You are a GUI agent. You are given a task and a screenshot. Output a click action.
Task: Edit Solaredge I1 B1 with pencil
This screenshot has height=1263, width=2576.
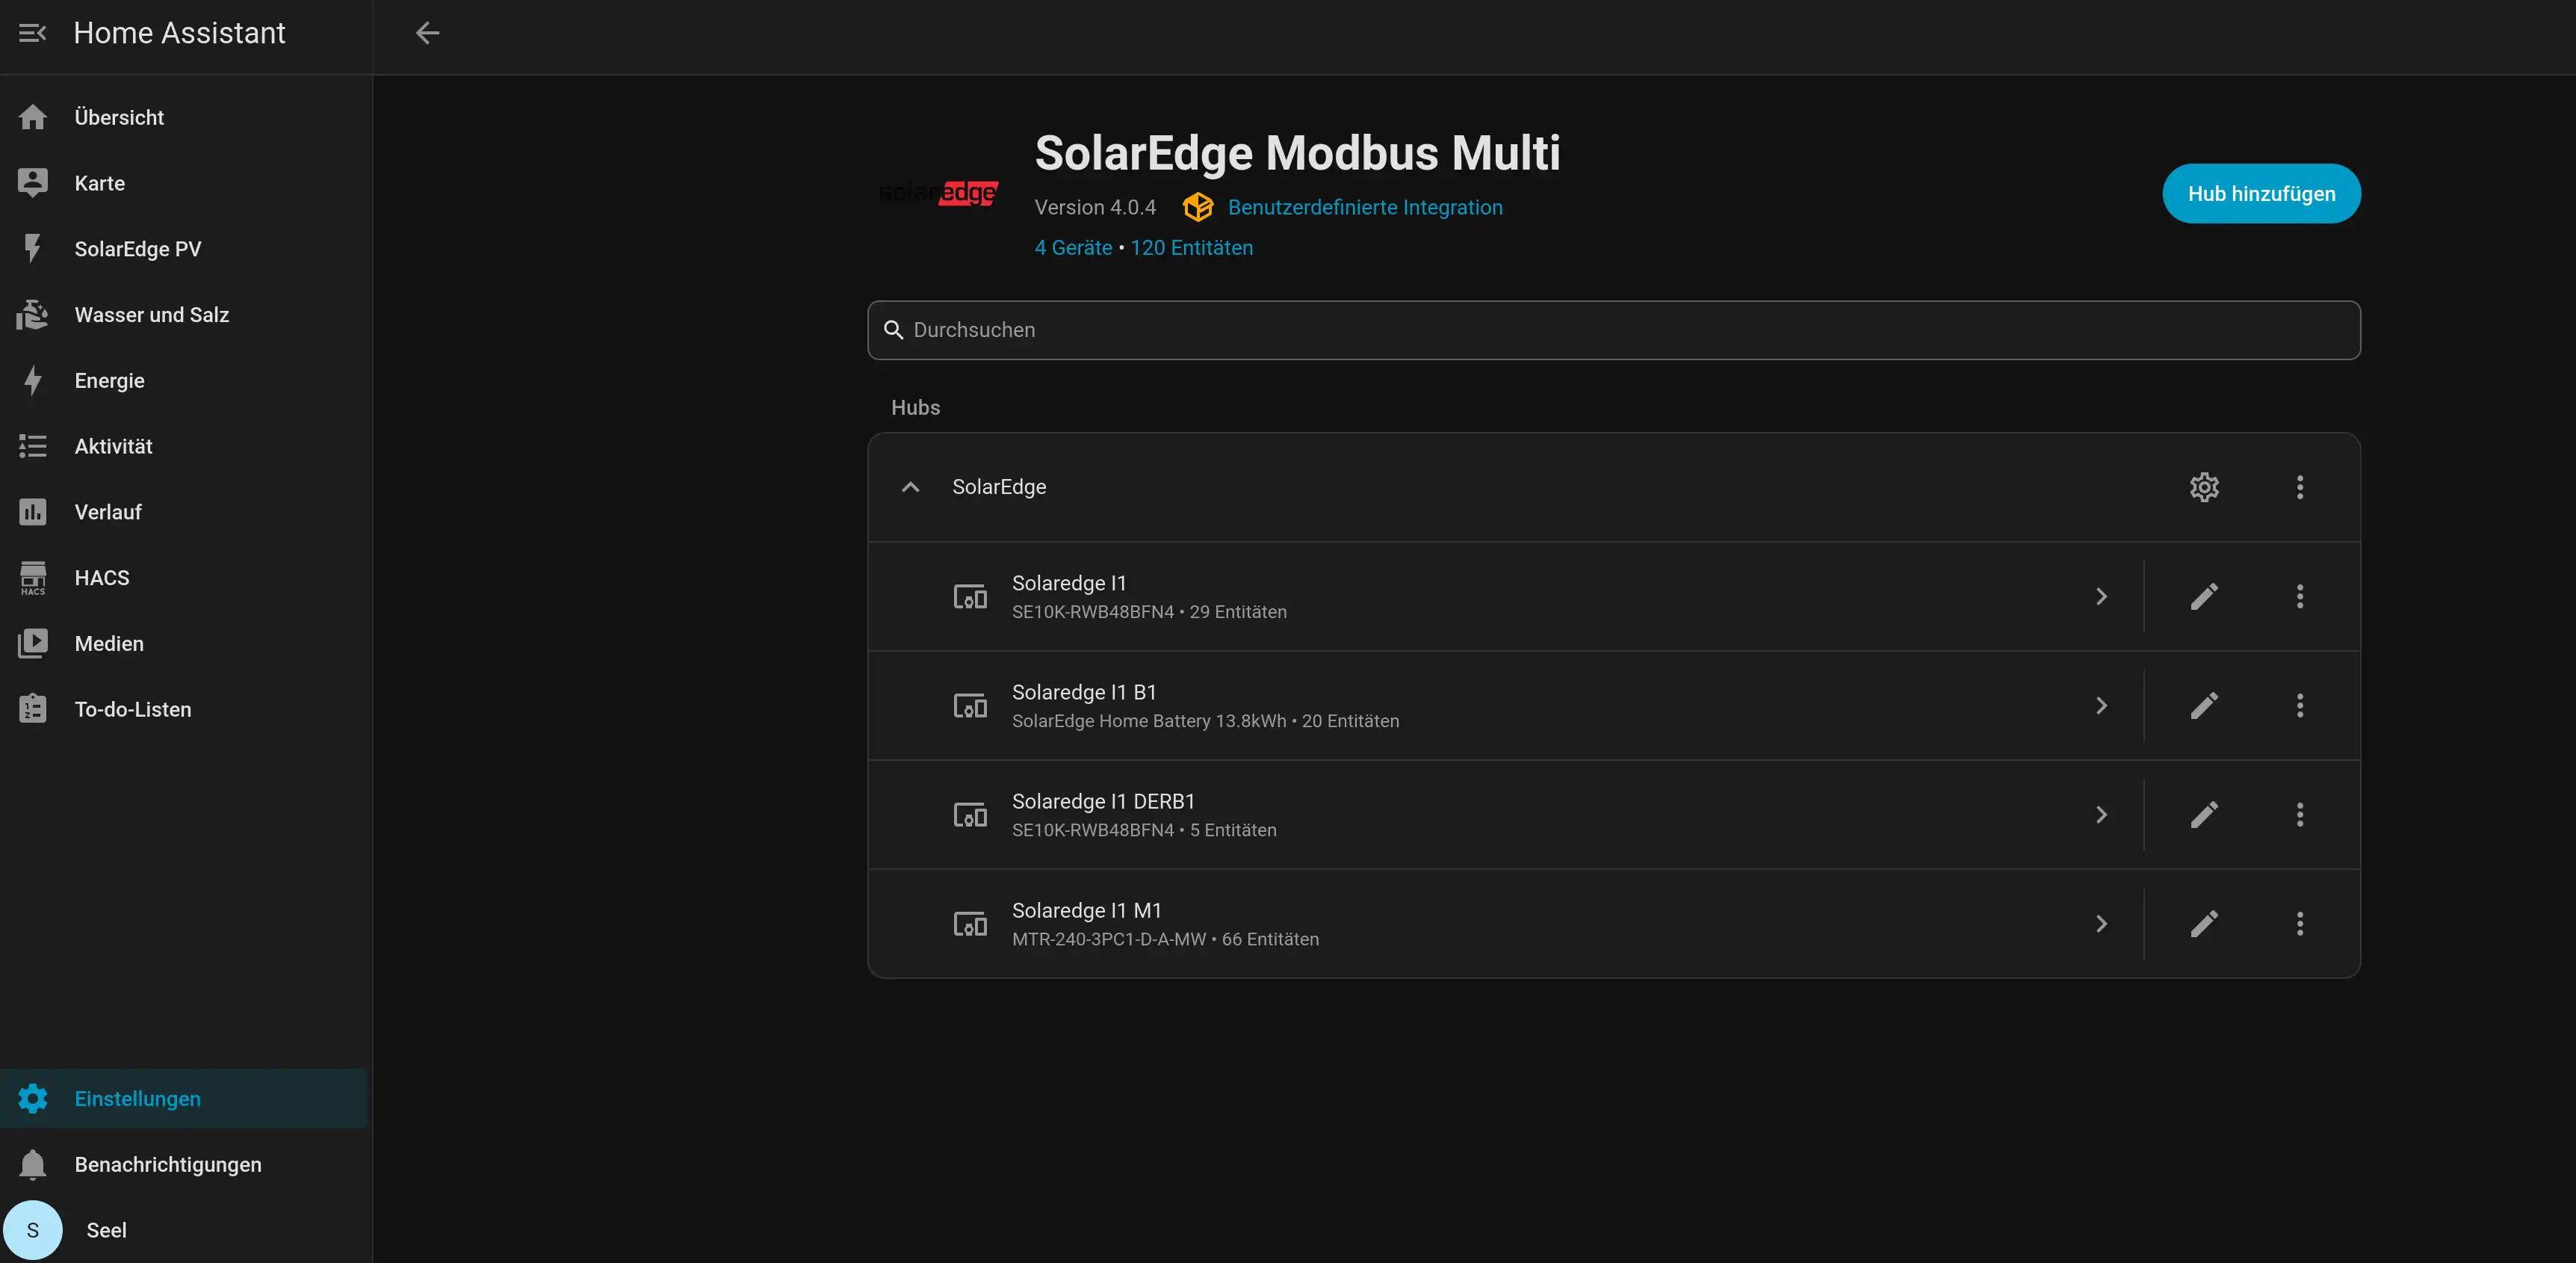2204,706
